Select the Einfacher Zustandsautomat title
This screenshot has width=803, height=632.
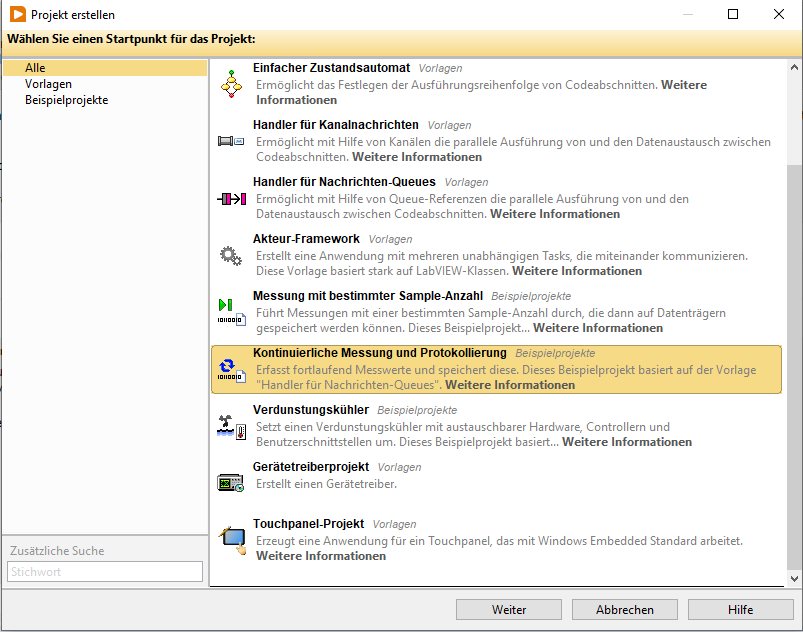(331, 68)
